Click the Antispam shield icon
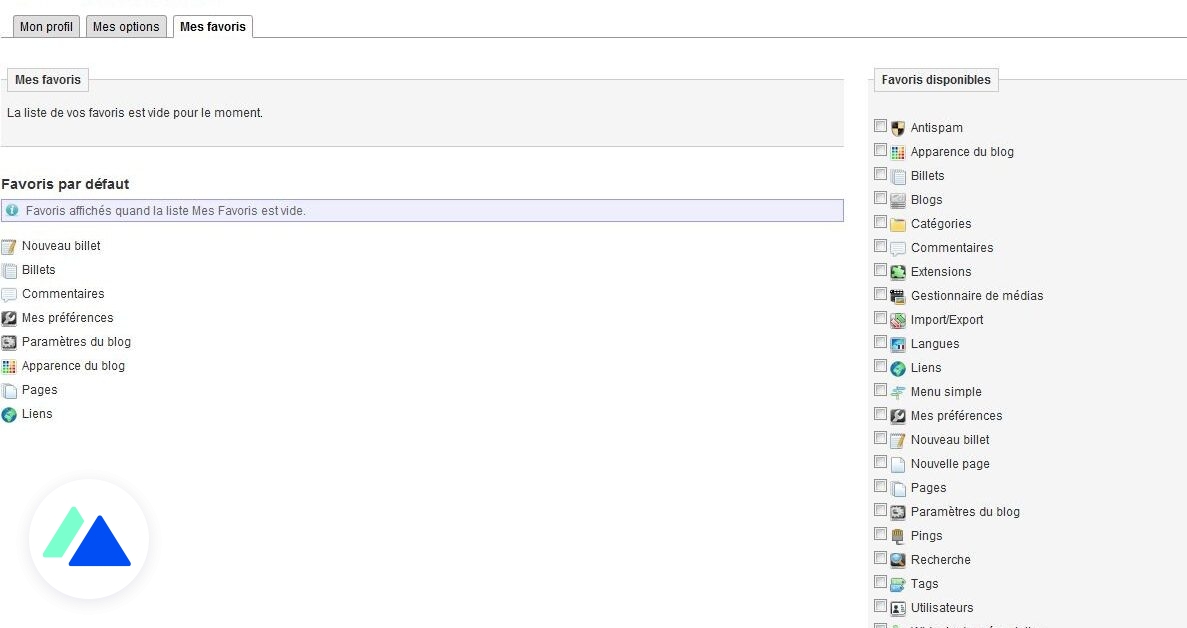 coord(898,127)
